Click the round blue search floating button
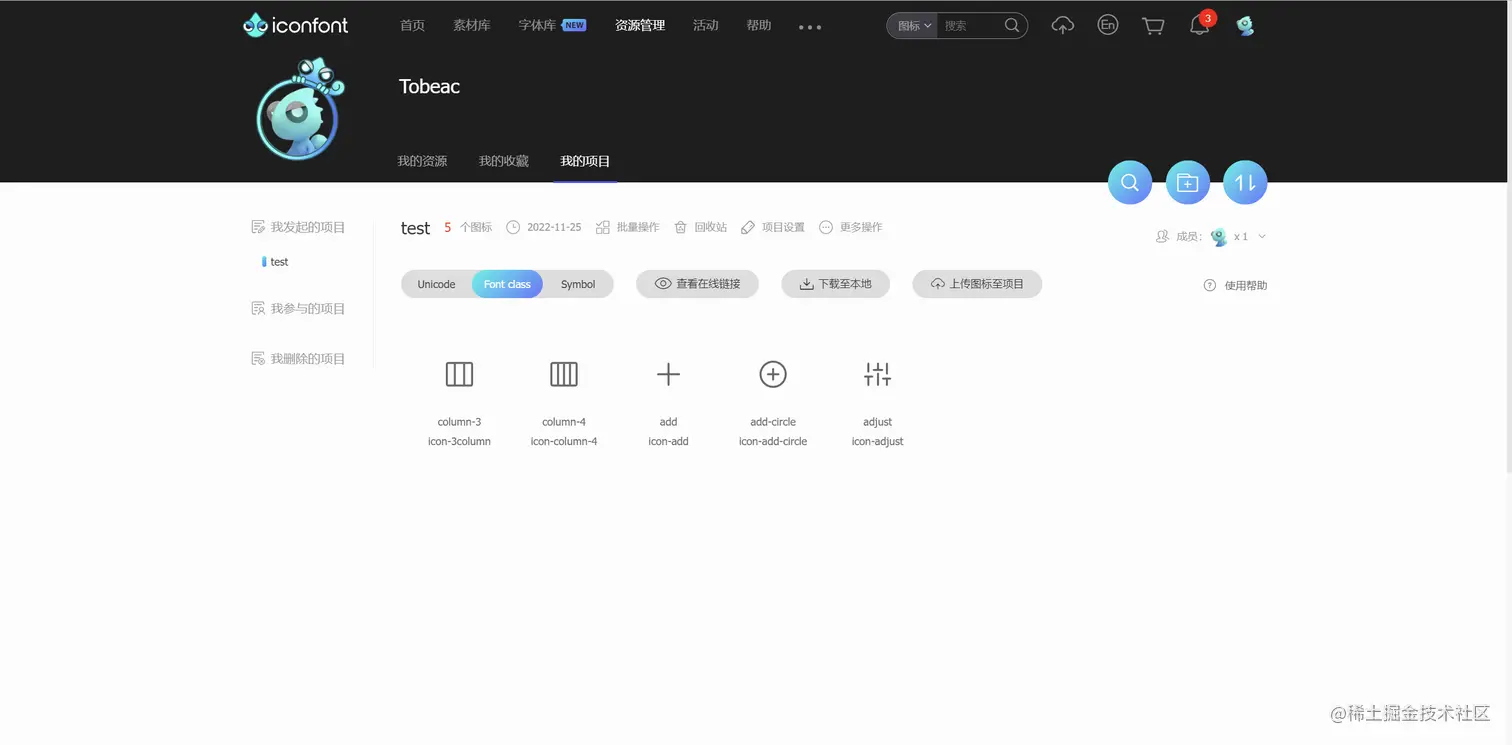This screenshot has height=745, width=1512. [1130, 182]
